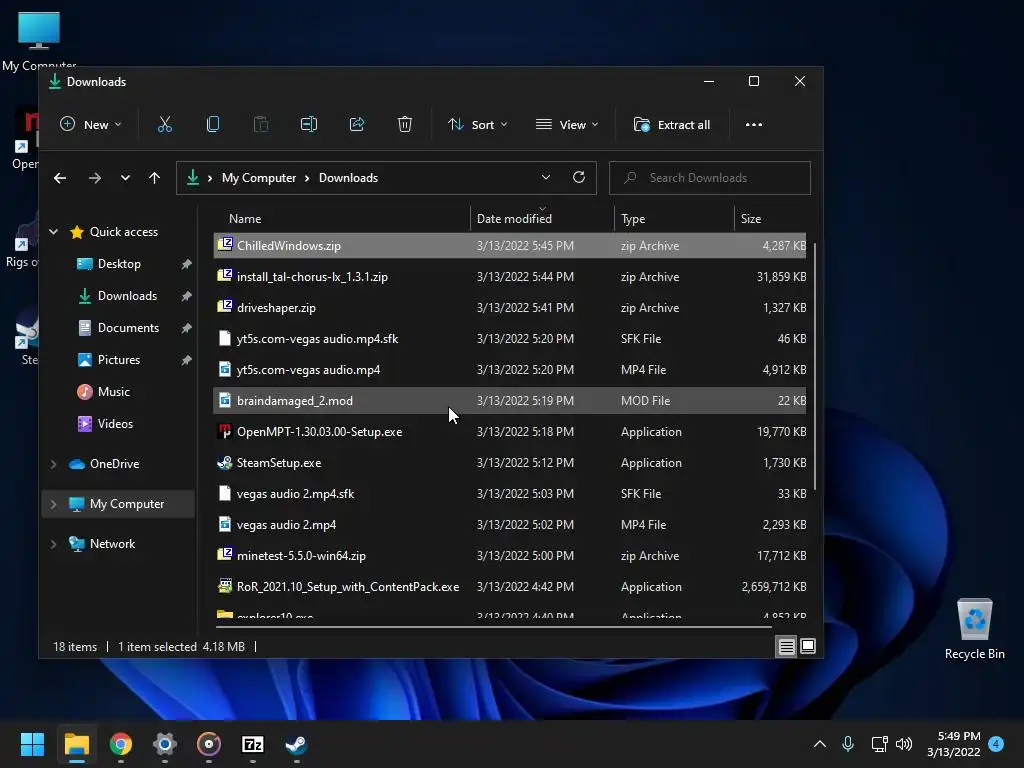Select braindamaged_2.mod file
The height and width of the screenshot is (768, 1024).
(x=509, y=400)
